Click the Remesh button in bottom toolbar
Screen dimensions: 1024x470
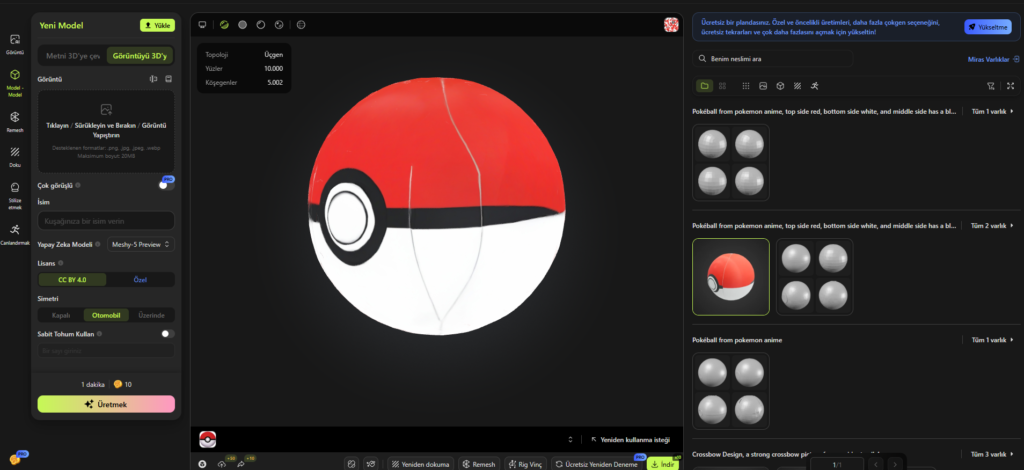[x=479, y=464]
